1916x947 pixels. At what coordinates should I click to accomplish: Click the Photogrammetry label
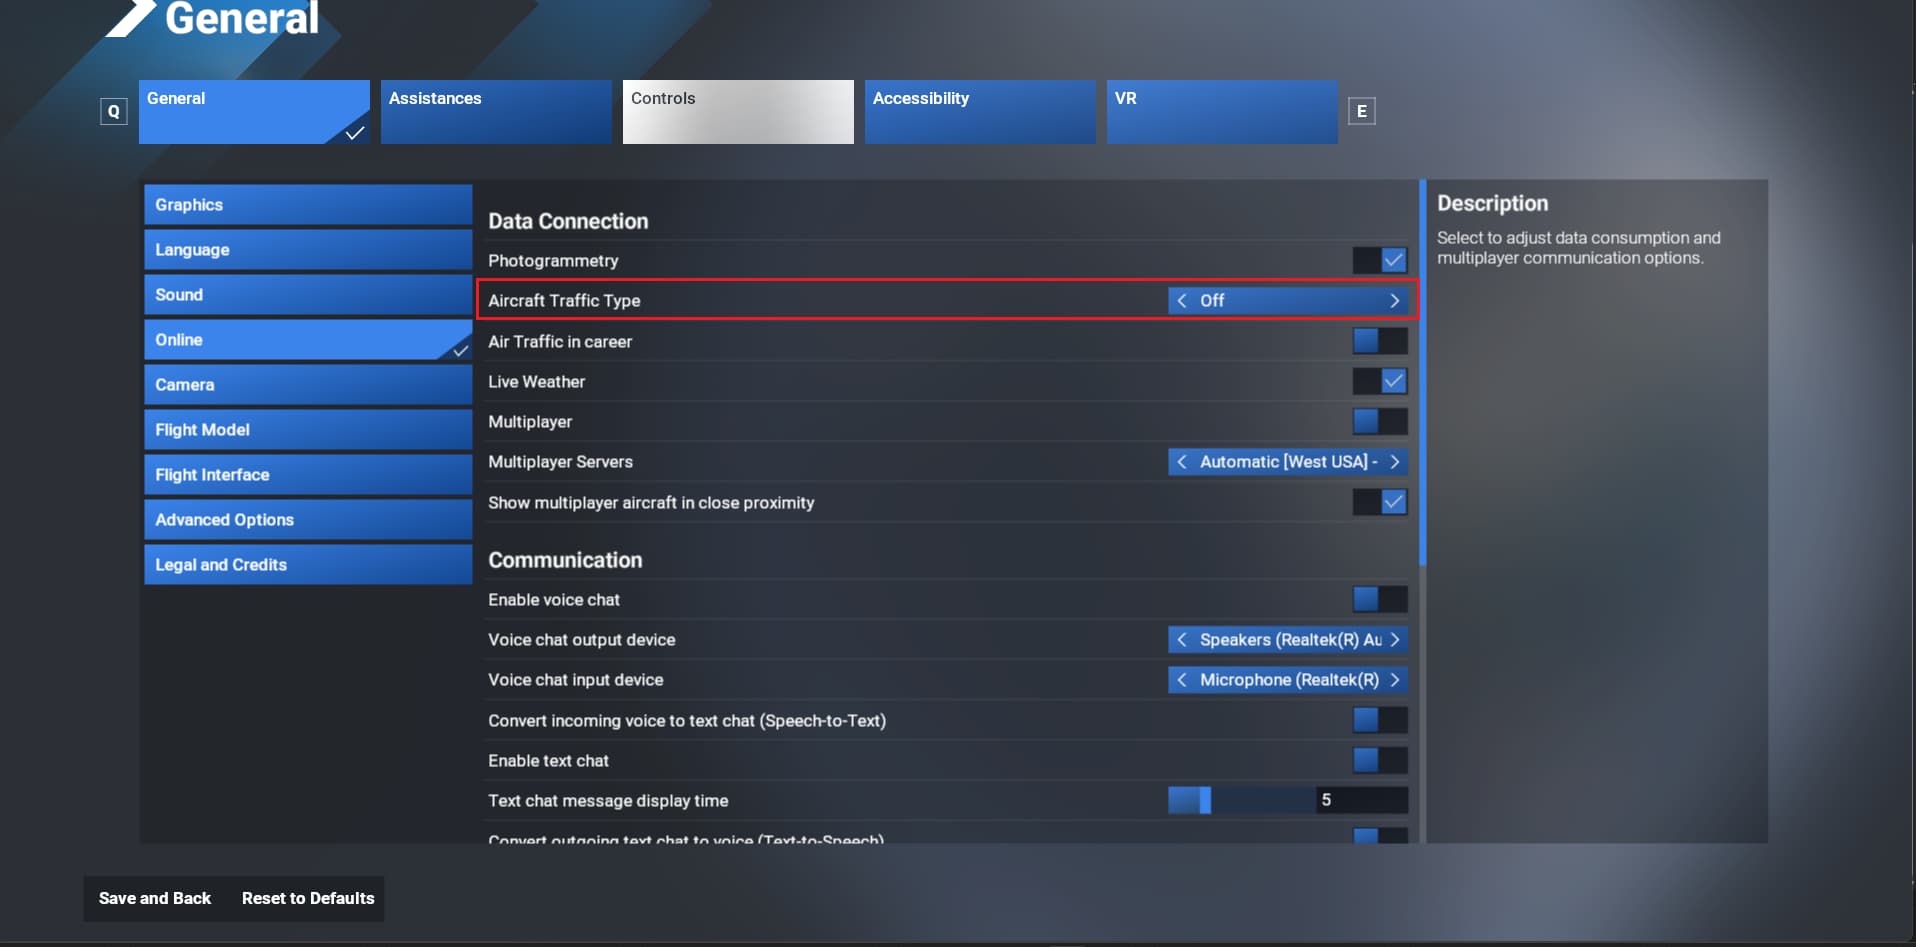(553, 261)
